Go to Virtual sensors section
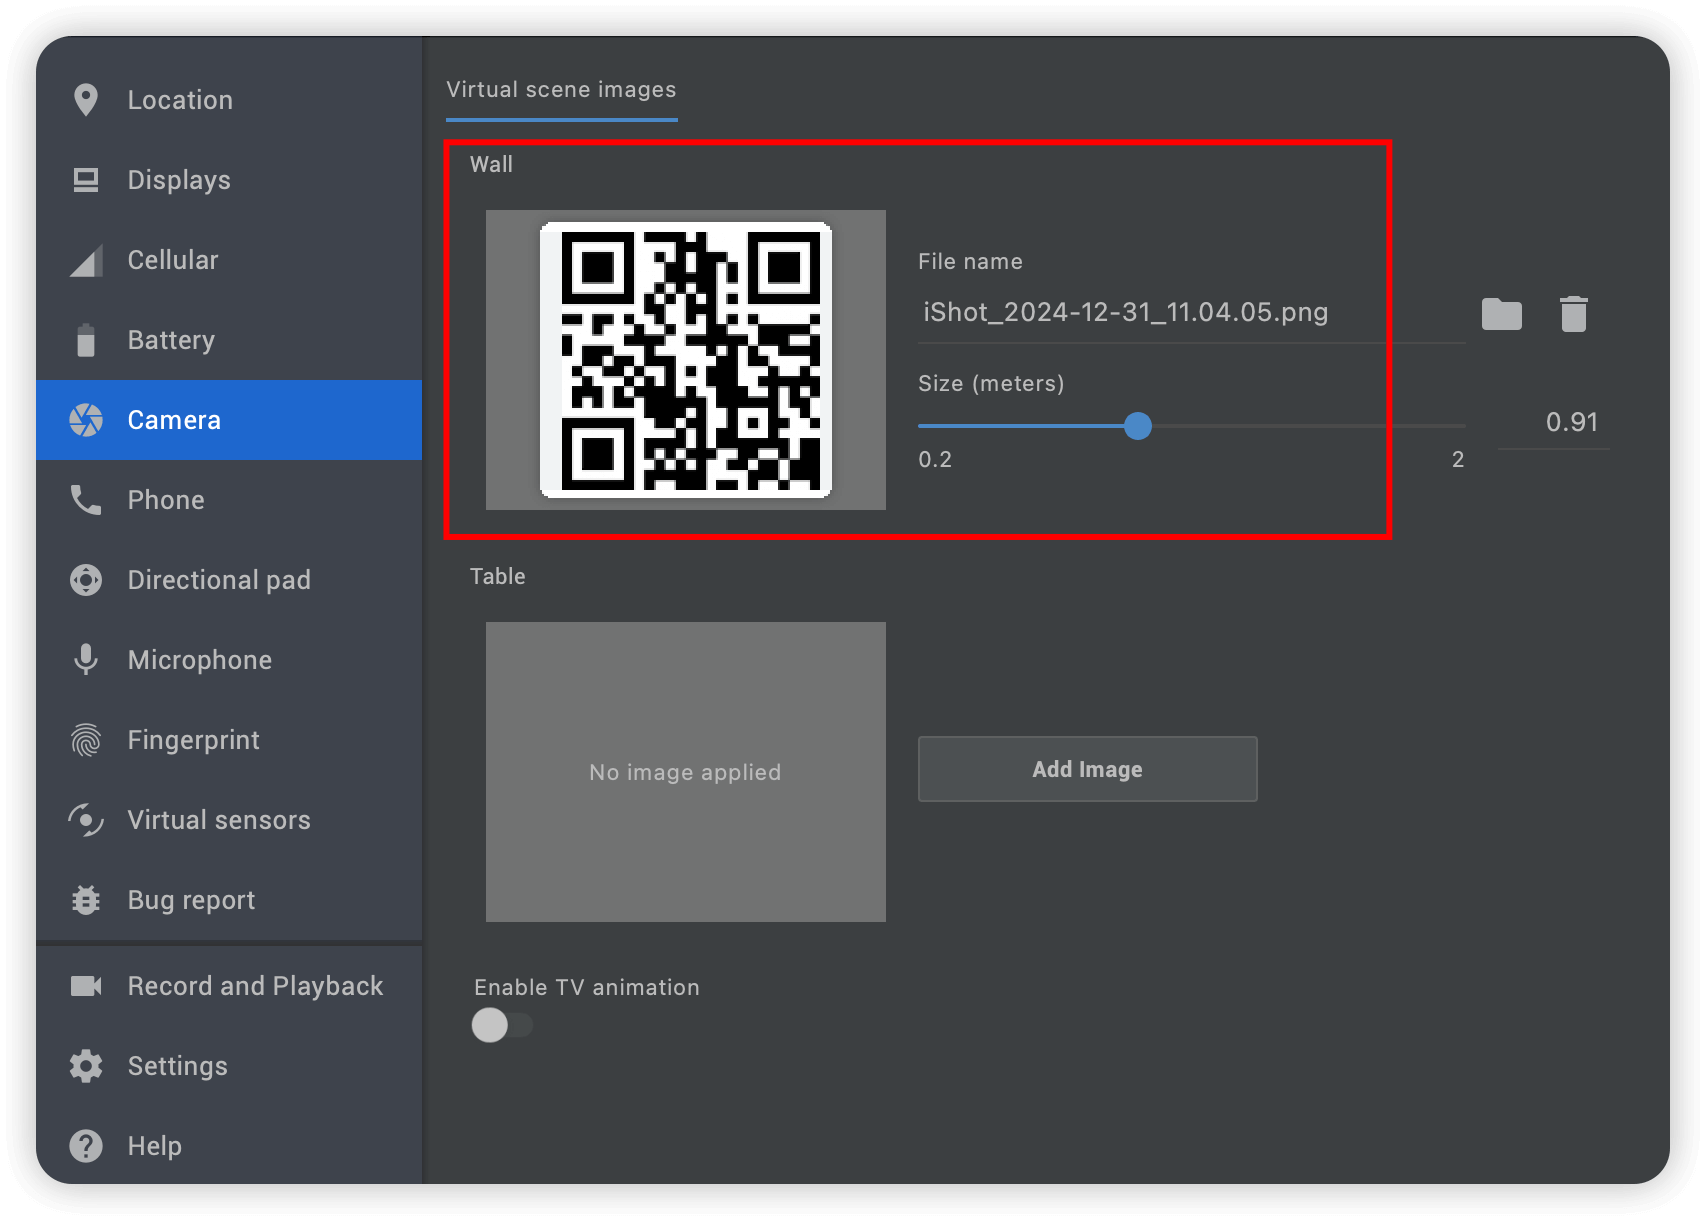This screenshot has width=1706, height=1220. [x=218, y=820]
